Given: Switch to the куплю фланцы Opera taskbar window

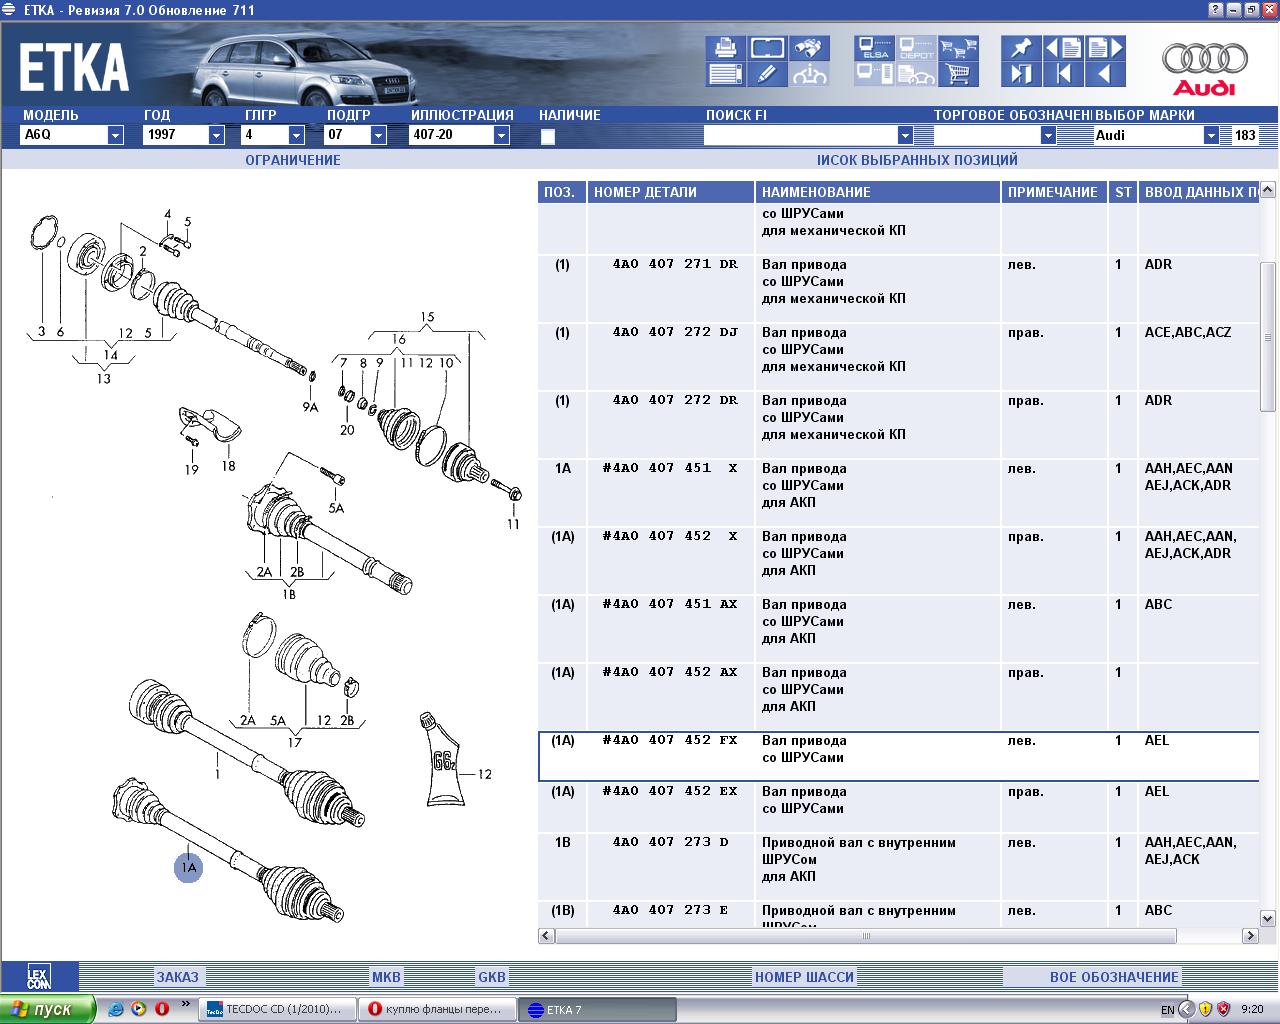Looking at the screenshot, I should coord(437,1009).
